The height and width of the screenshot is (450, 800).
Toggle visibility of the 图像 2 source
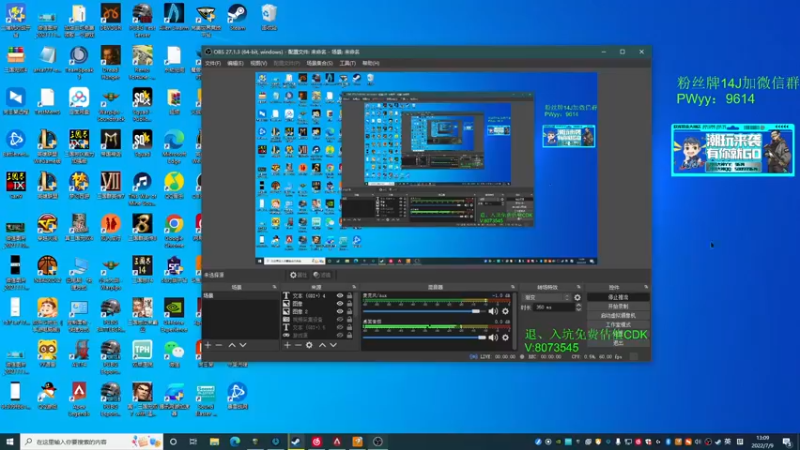coord(340,311)
